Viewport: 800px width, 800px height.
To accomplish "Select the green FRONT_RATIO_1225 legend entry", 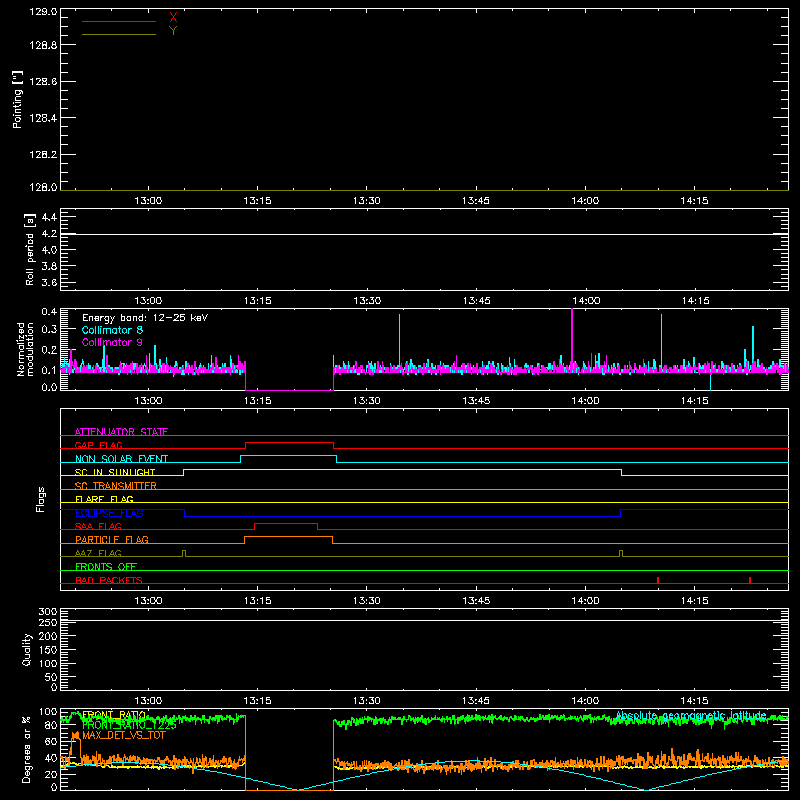I will click(x=129, y=725).
